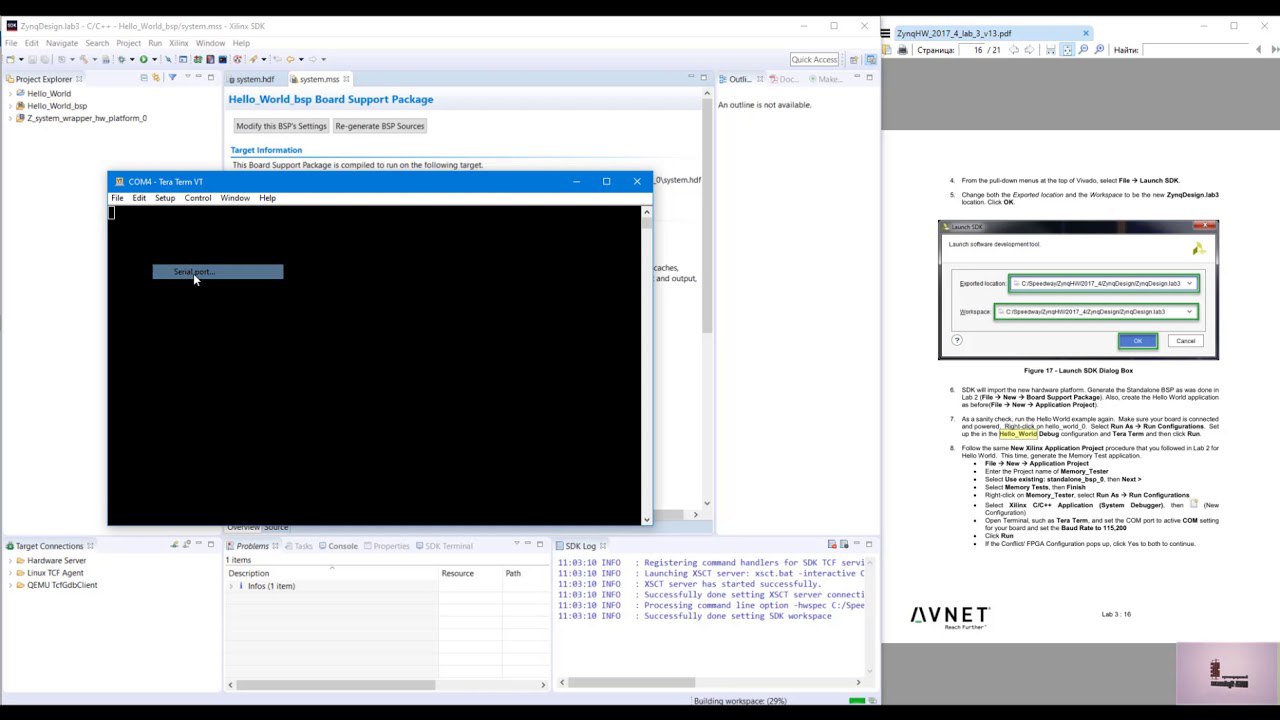1280x720 pixels.
Task: Click the New wizard icon in SDK toolbar
Action: [x=10, y=59]
